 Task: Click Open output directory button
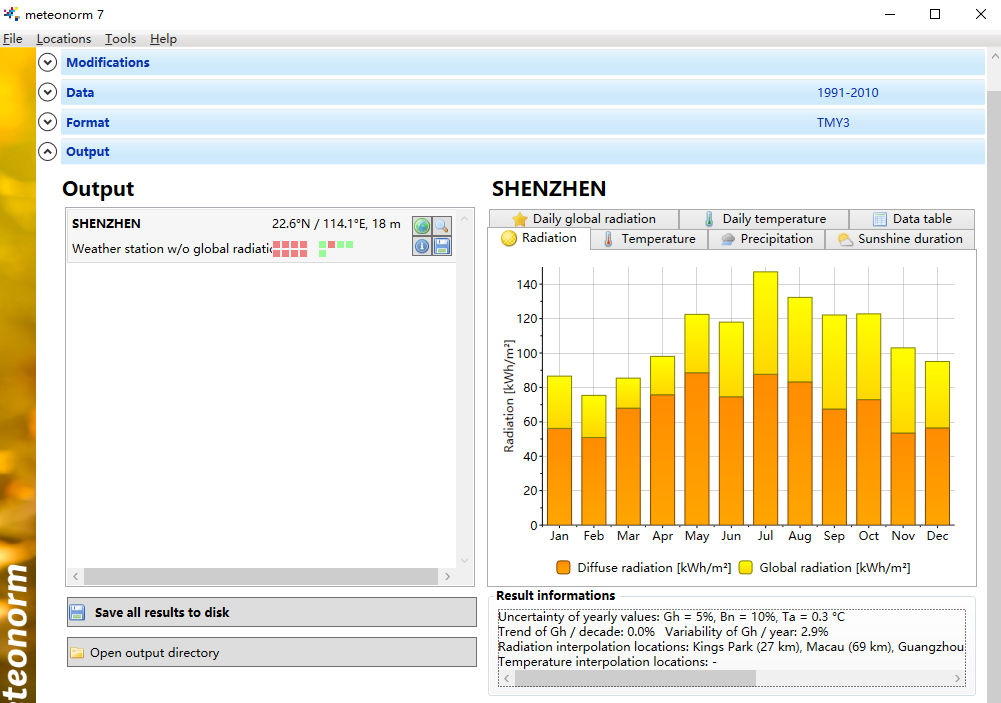pyautogui.click(x=271, y=653)
